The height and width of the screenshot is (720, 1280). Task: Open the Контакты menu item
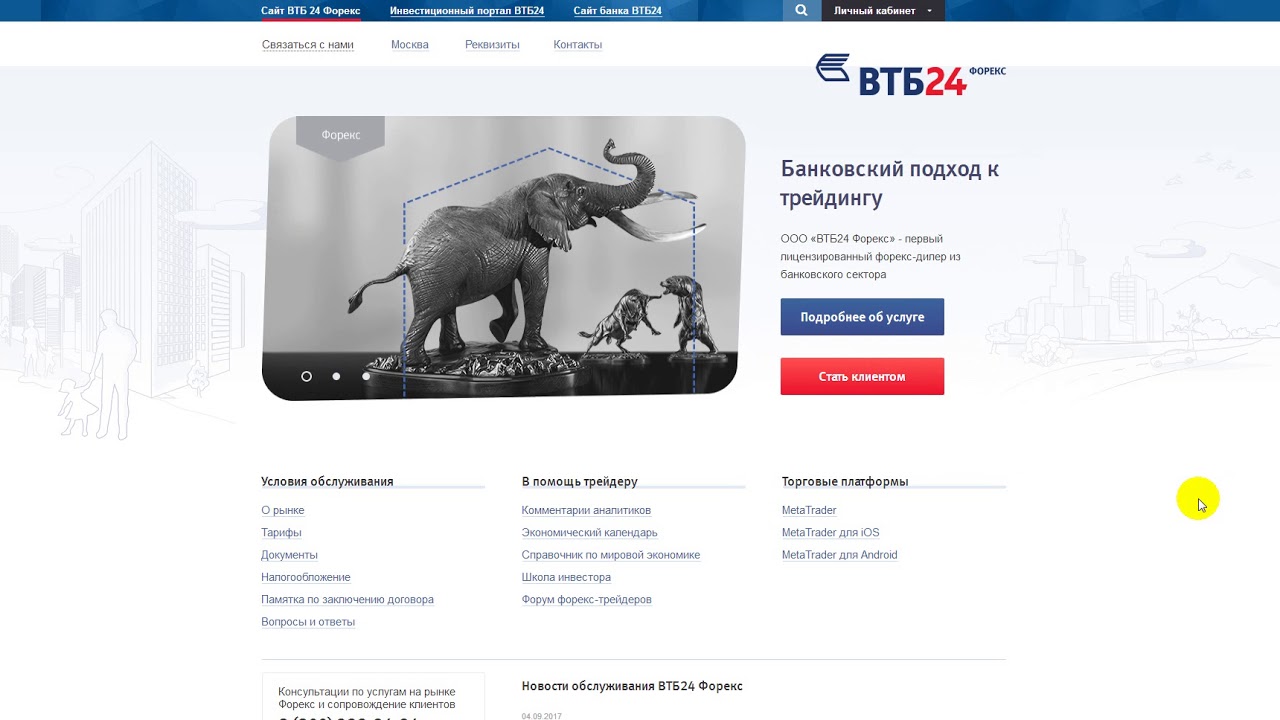pyautogui.click(x=578, y=45)
